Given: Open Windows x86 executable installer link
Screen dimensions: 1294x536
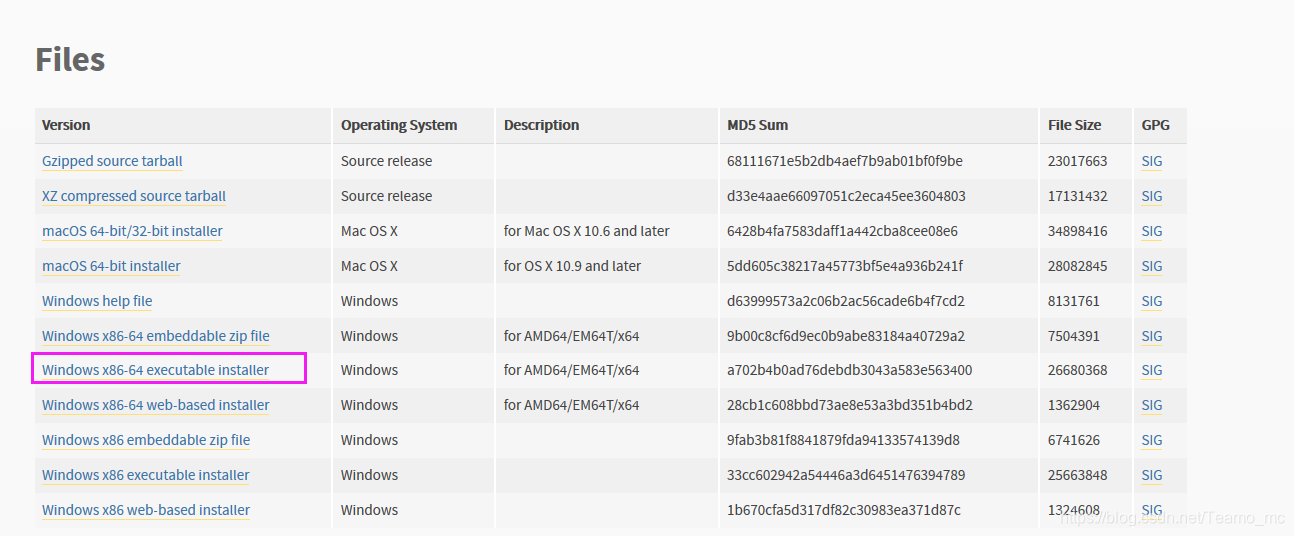Looking at the screenshot, I should click(x=146, y=475).
